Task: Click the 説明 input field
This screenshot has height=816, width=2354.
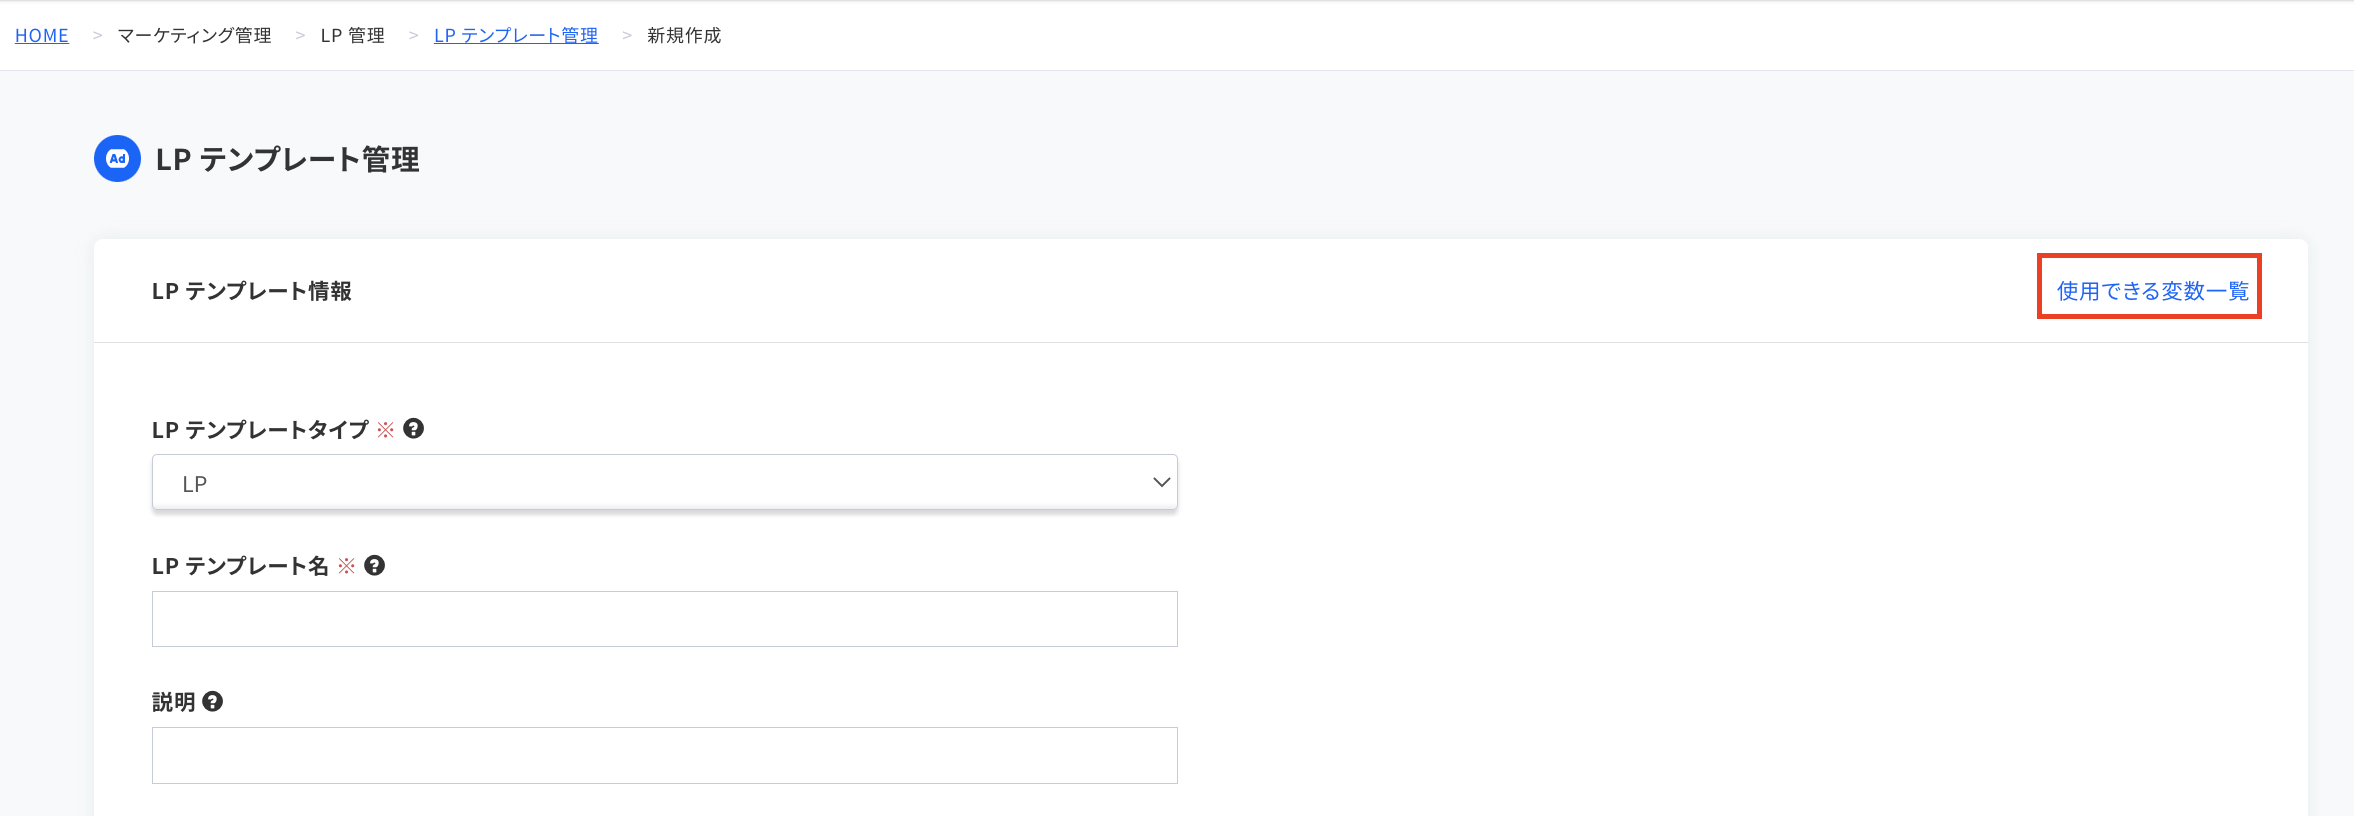Action: [664, 755]
